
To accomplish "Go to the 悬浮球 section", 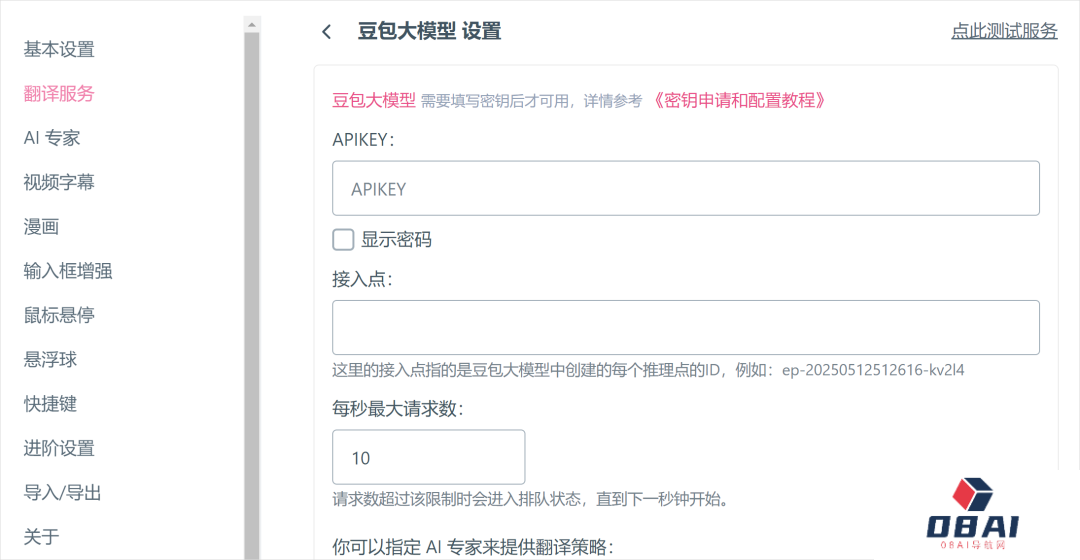I will 50,360.
